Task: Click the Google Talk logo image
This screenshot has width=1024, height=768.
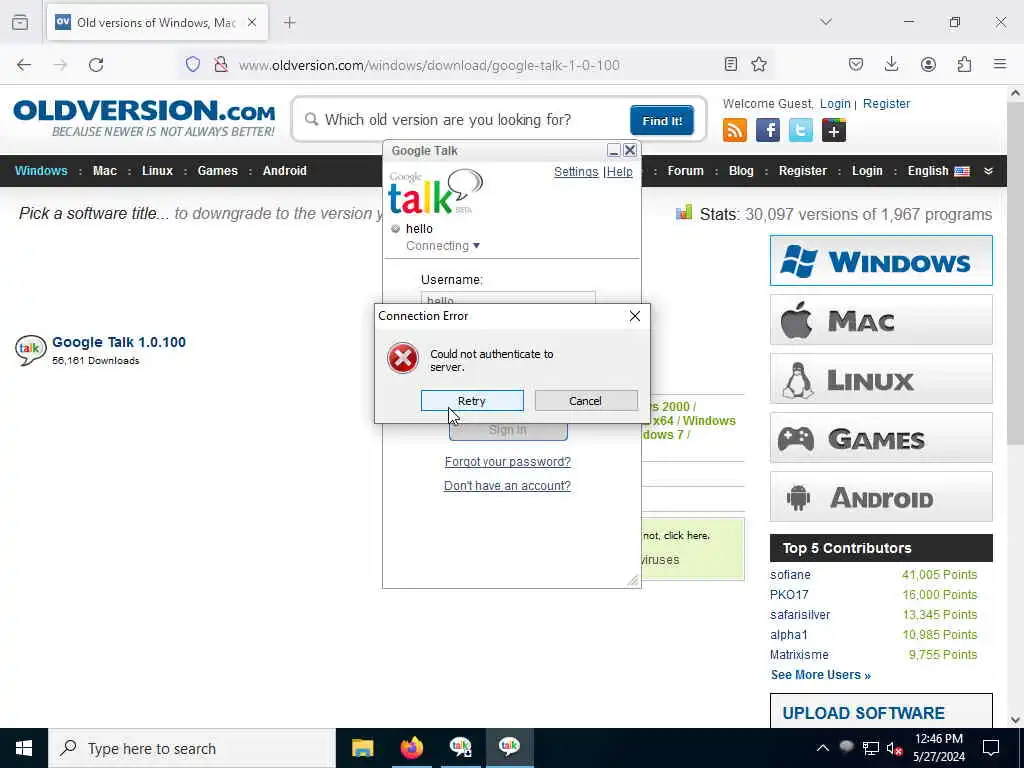Action: point(436,192)
